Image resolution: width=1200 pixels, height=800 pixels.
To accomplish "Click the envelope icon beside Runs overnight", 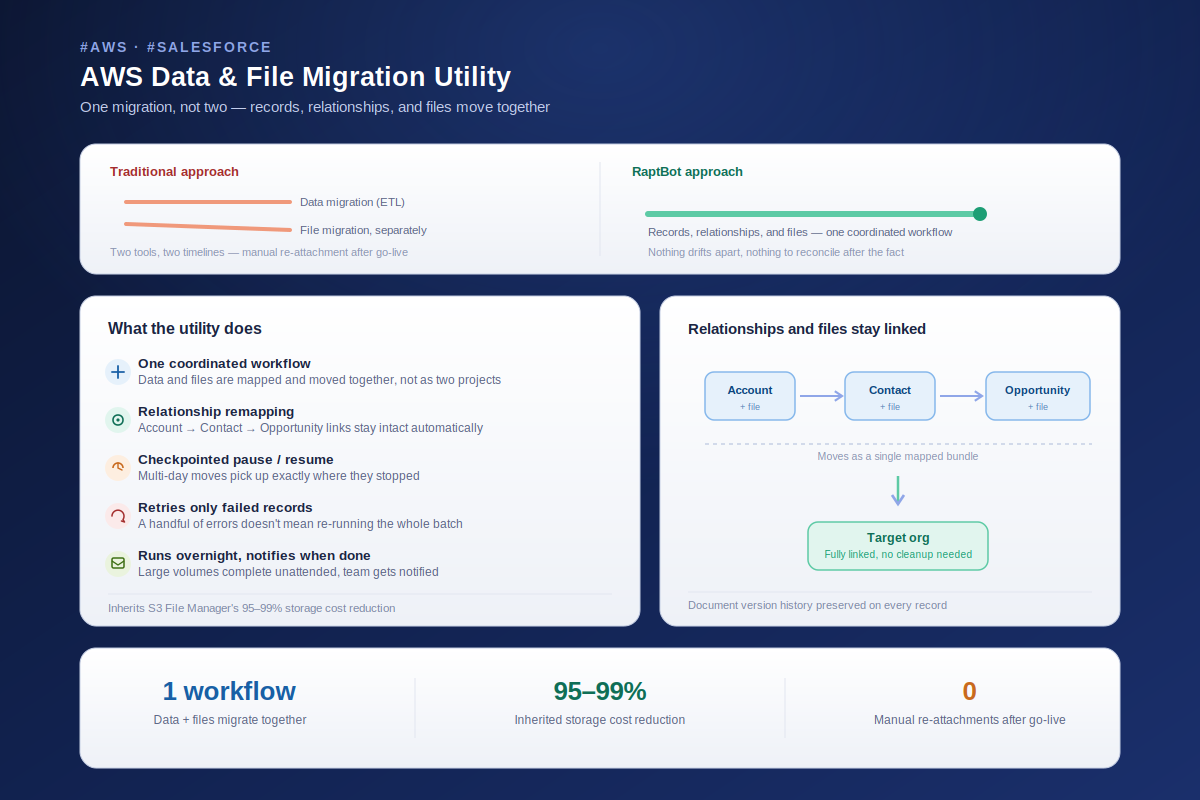I will tap(118, 563).
